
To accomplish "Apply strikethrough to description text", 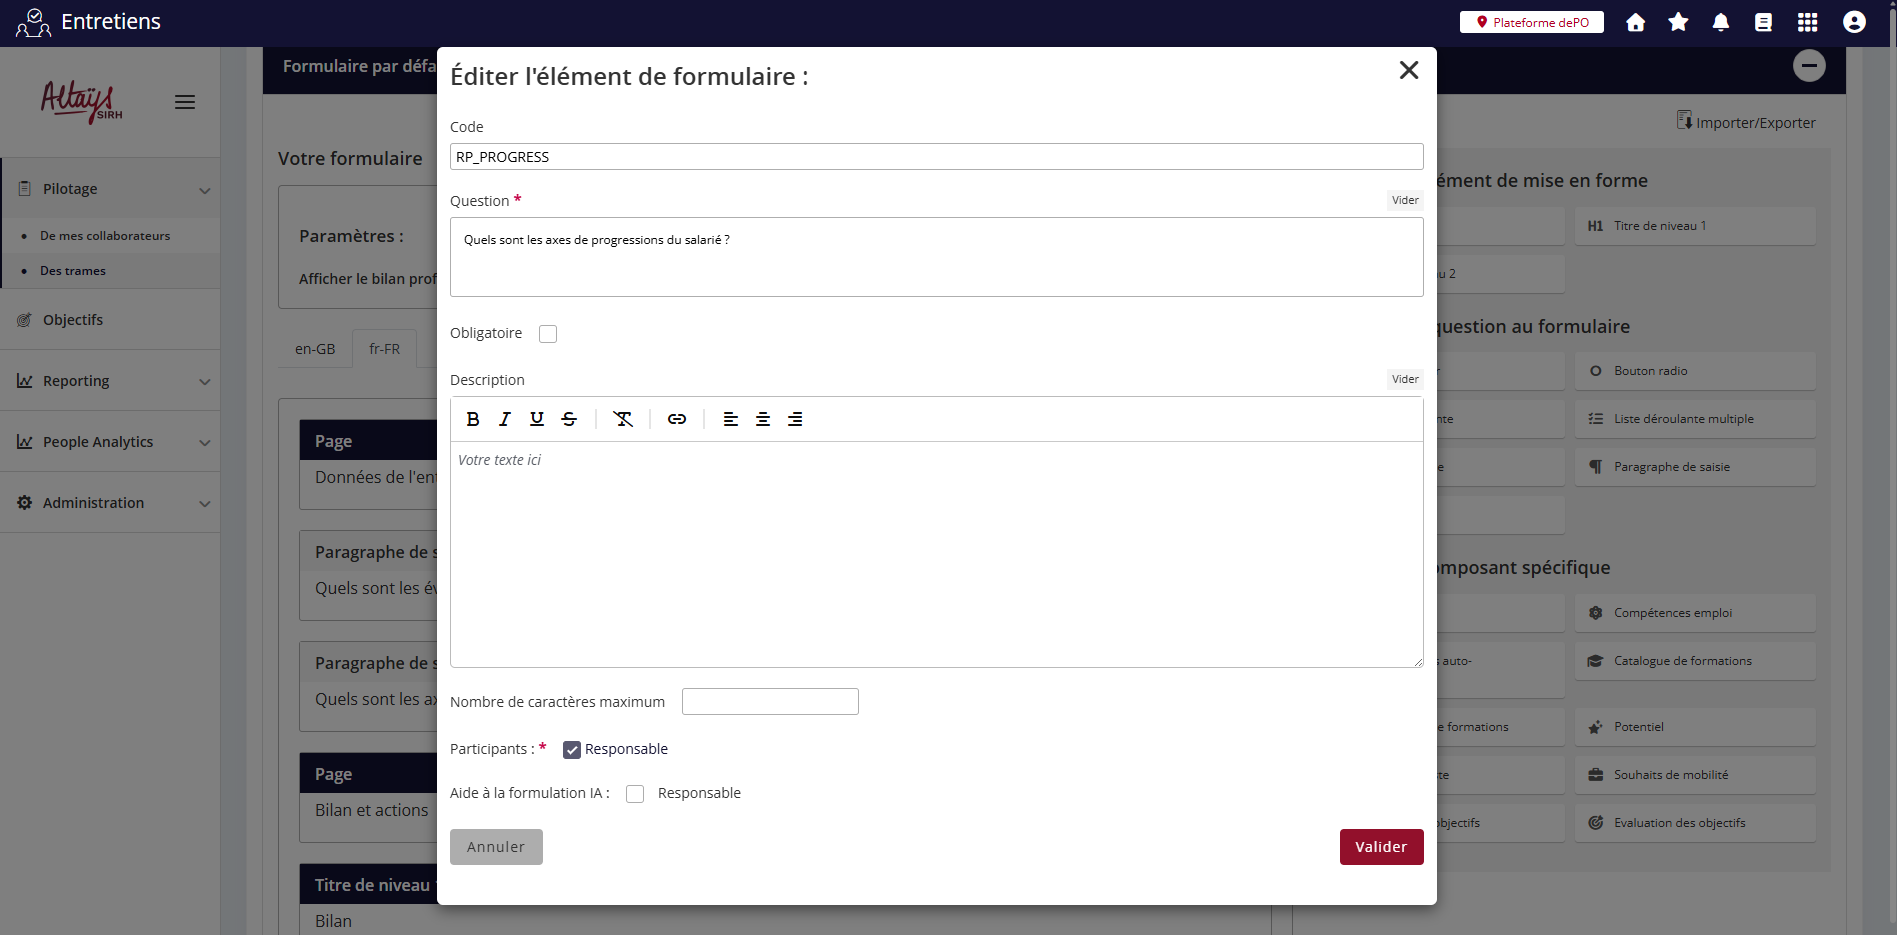I will pyautogui.click(x=569, y=419).
